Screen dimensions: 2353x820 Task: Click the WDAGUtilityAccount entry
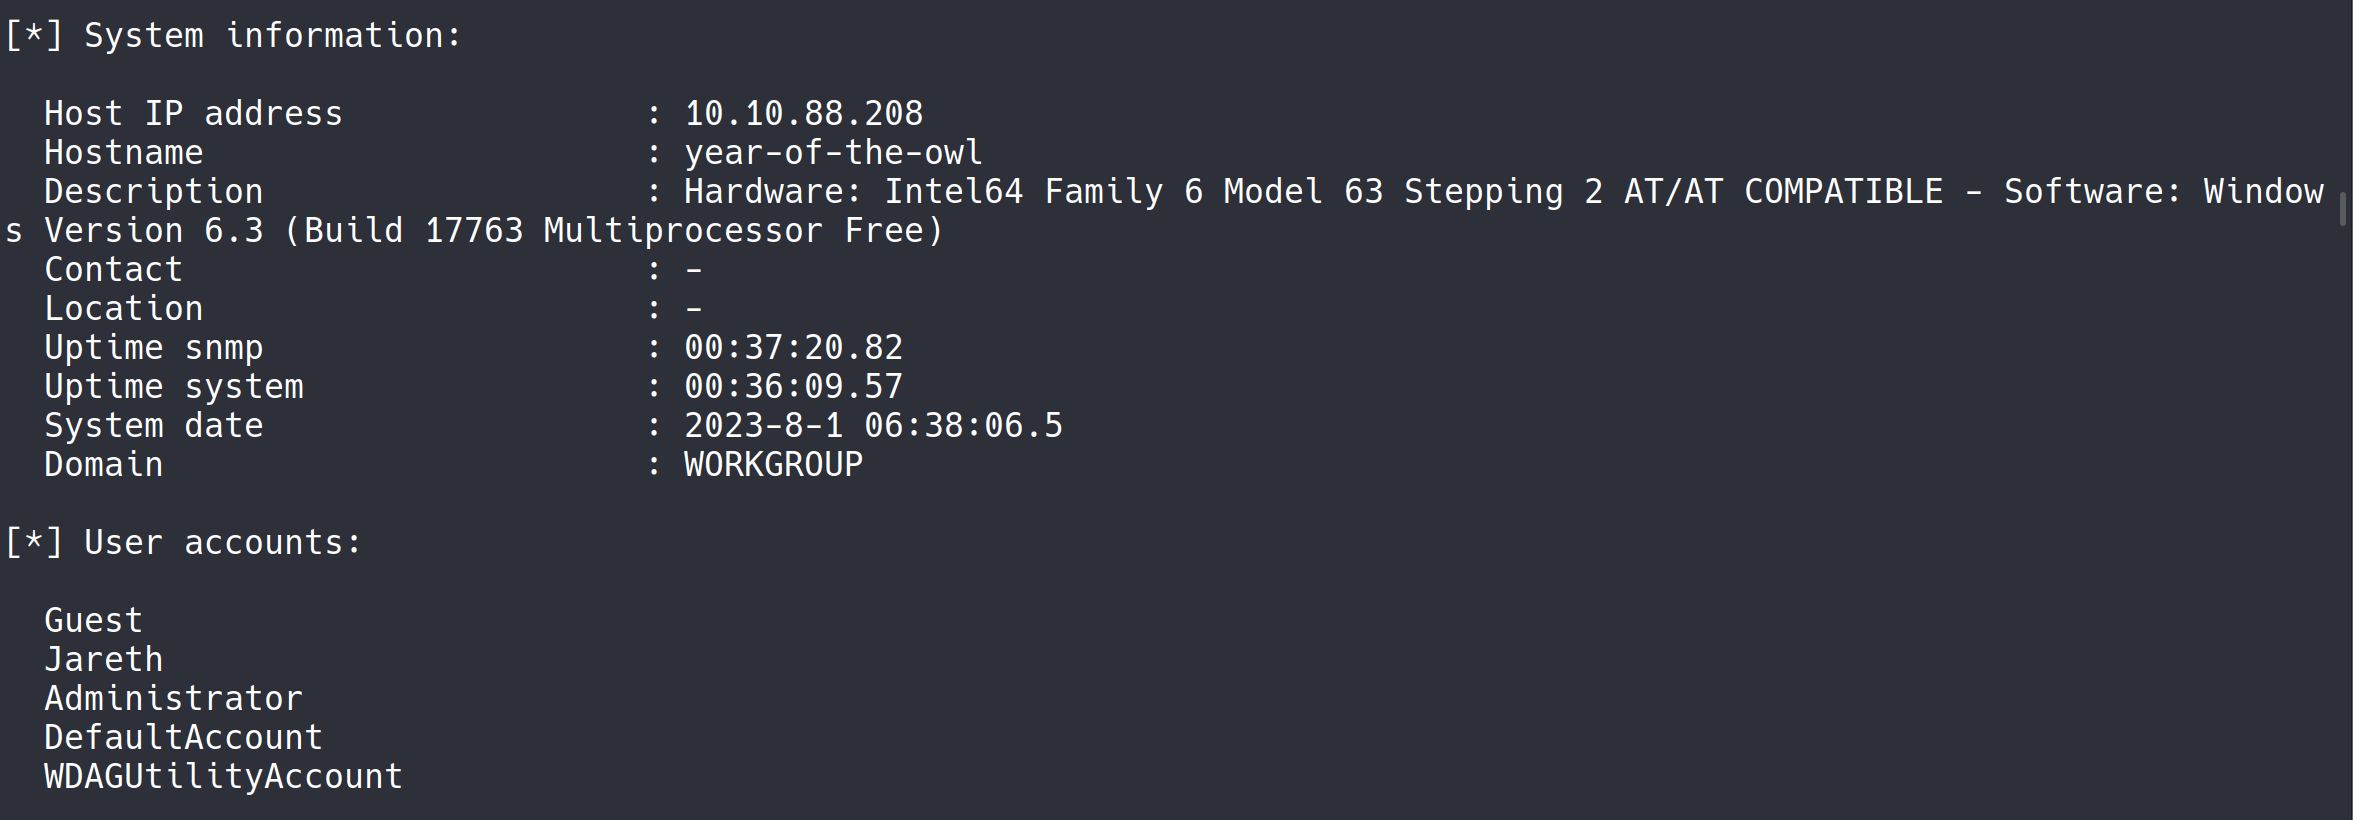coord(223,776)
